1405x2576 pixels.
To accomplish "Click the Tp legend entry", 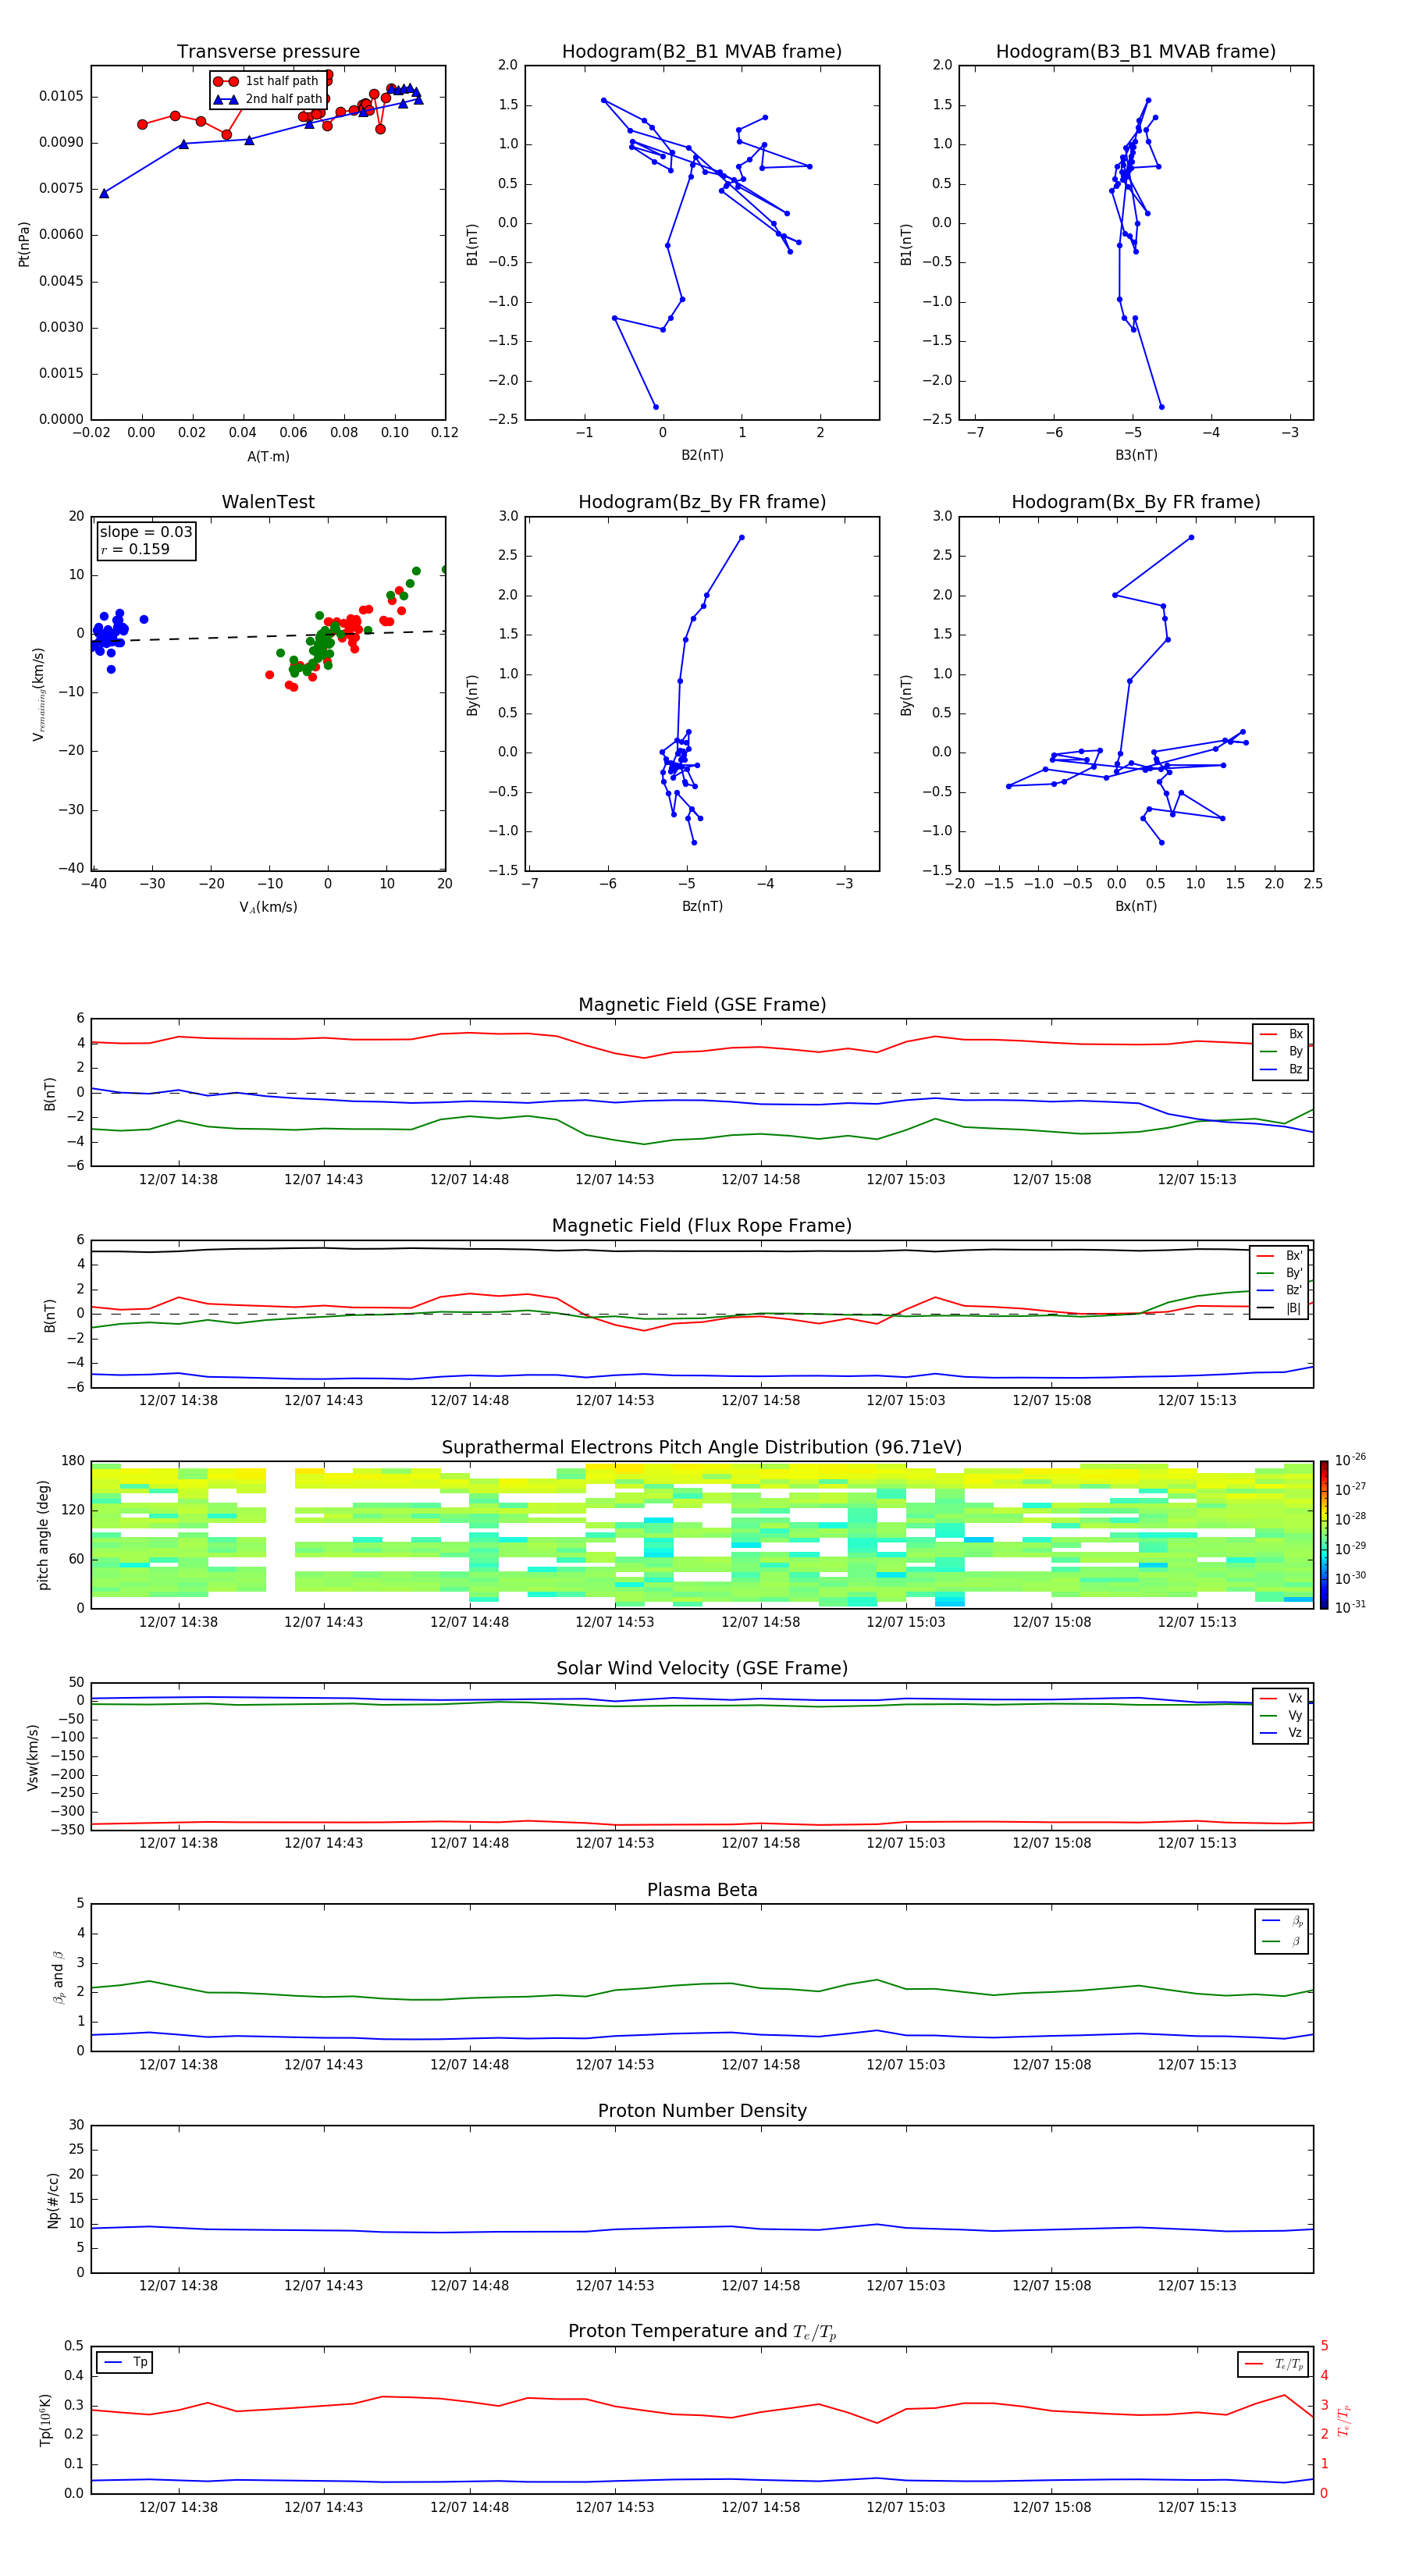I will [125, 2362].
